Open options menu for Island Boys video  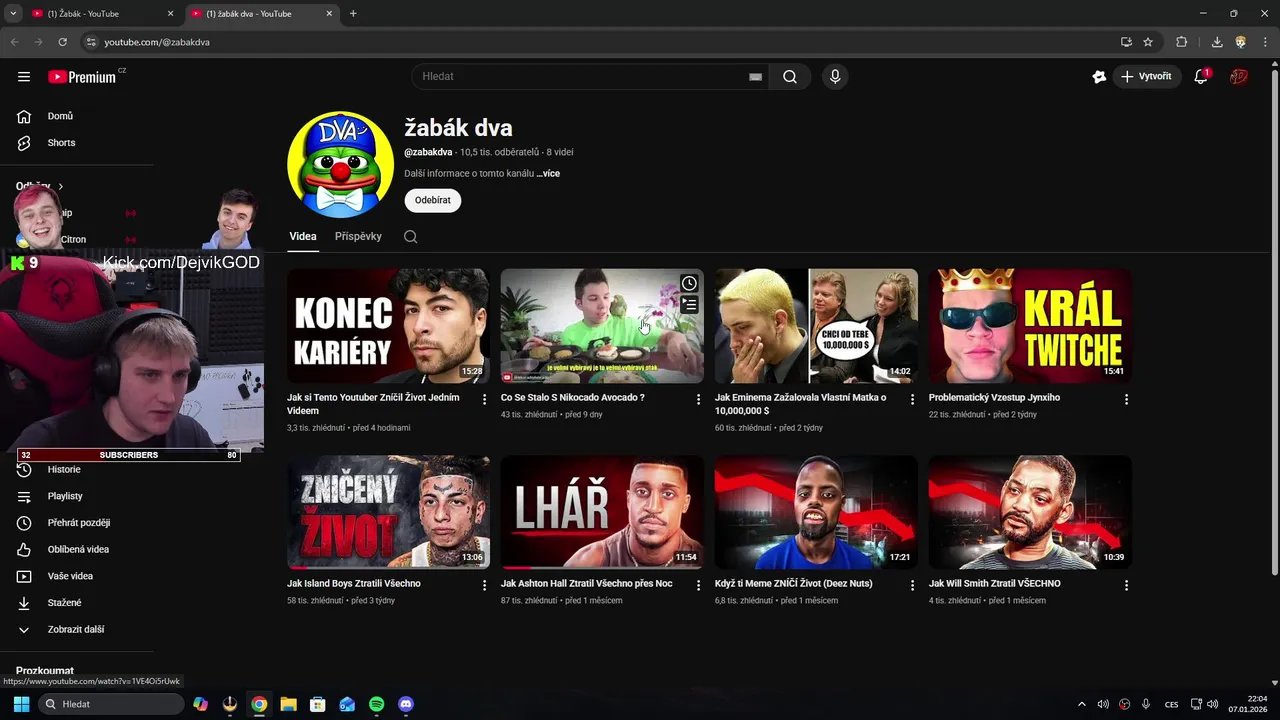tap(484, 585)
